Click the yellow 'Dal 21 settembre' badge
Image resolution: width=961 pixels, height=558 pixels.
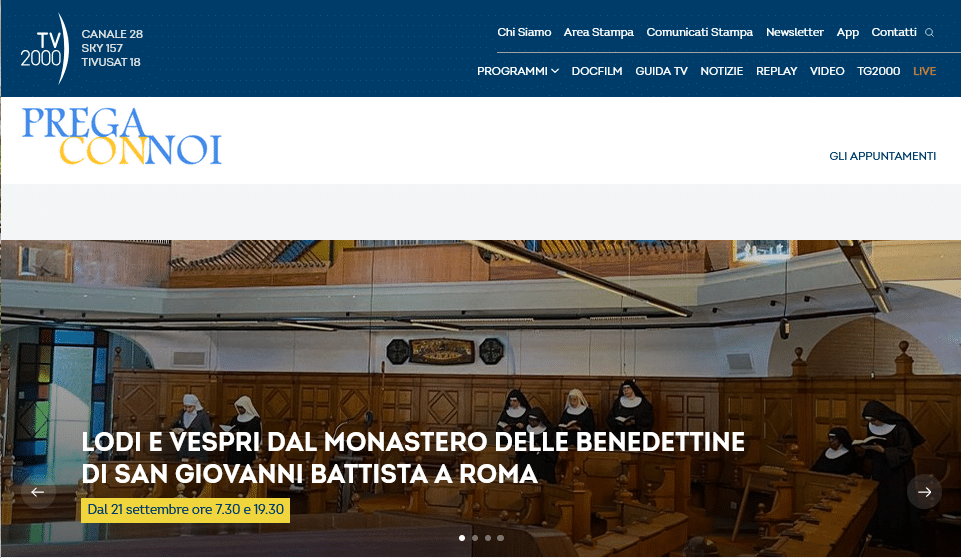point(185,510)
